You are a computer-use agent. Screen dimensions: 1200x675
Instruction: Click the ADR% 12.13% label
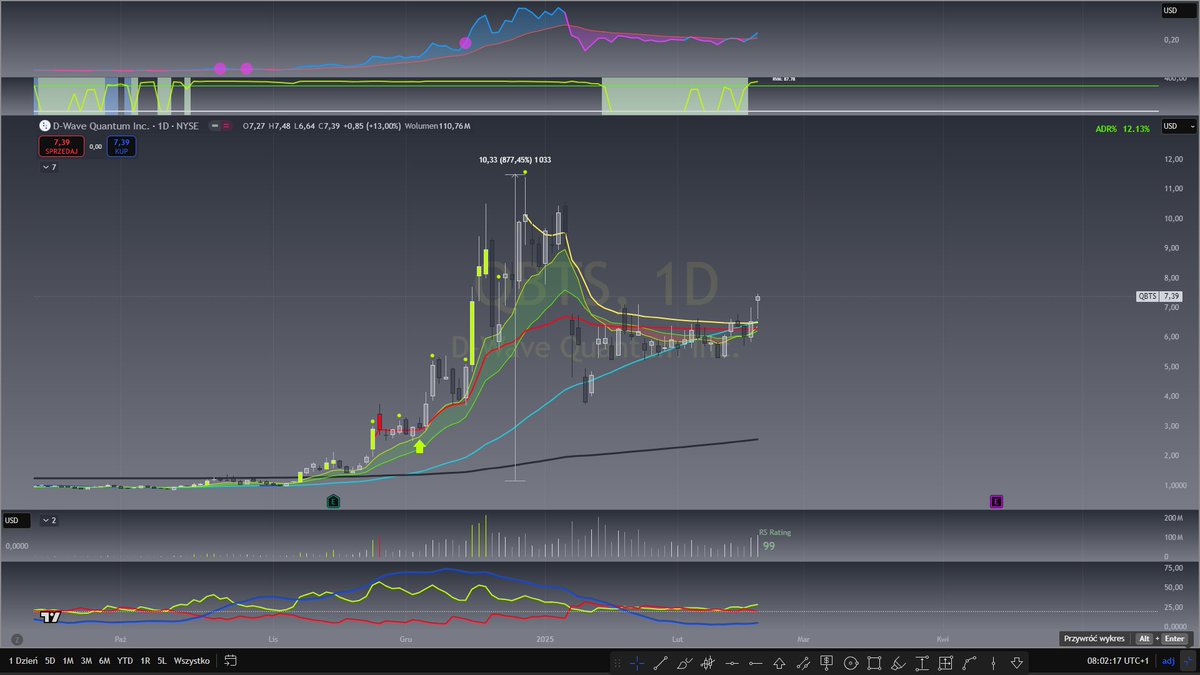pyautogui.click(x=1123, y=128)
